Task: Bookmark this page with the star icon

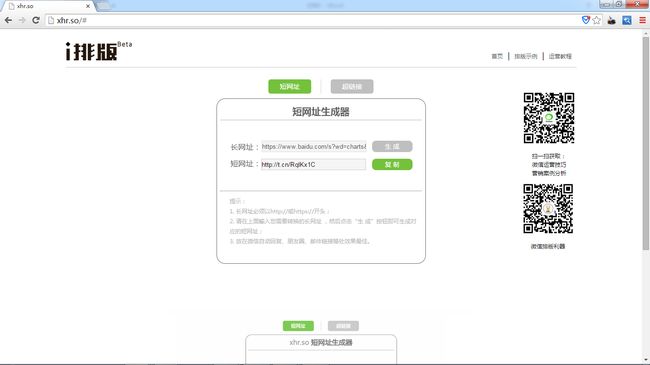Action: (597, 20)
